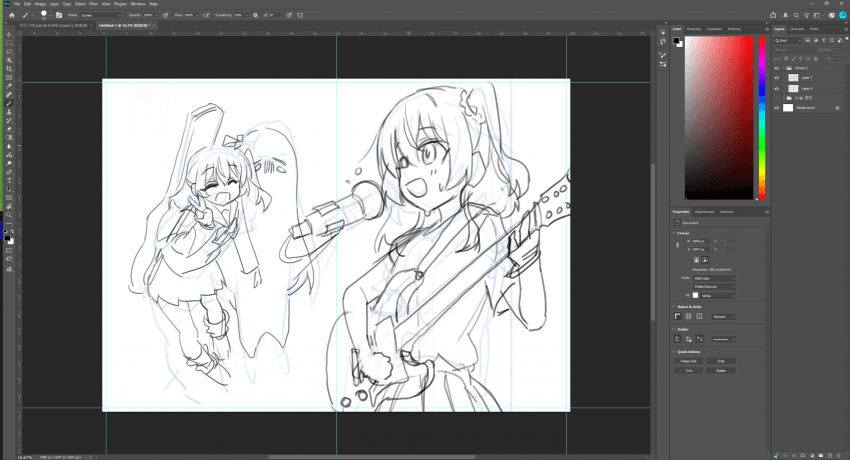Click the link width and height icon
This screenshot has height=460, width=850.
coord(677,245)
